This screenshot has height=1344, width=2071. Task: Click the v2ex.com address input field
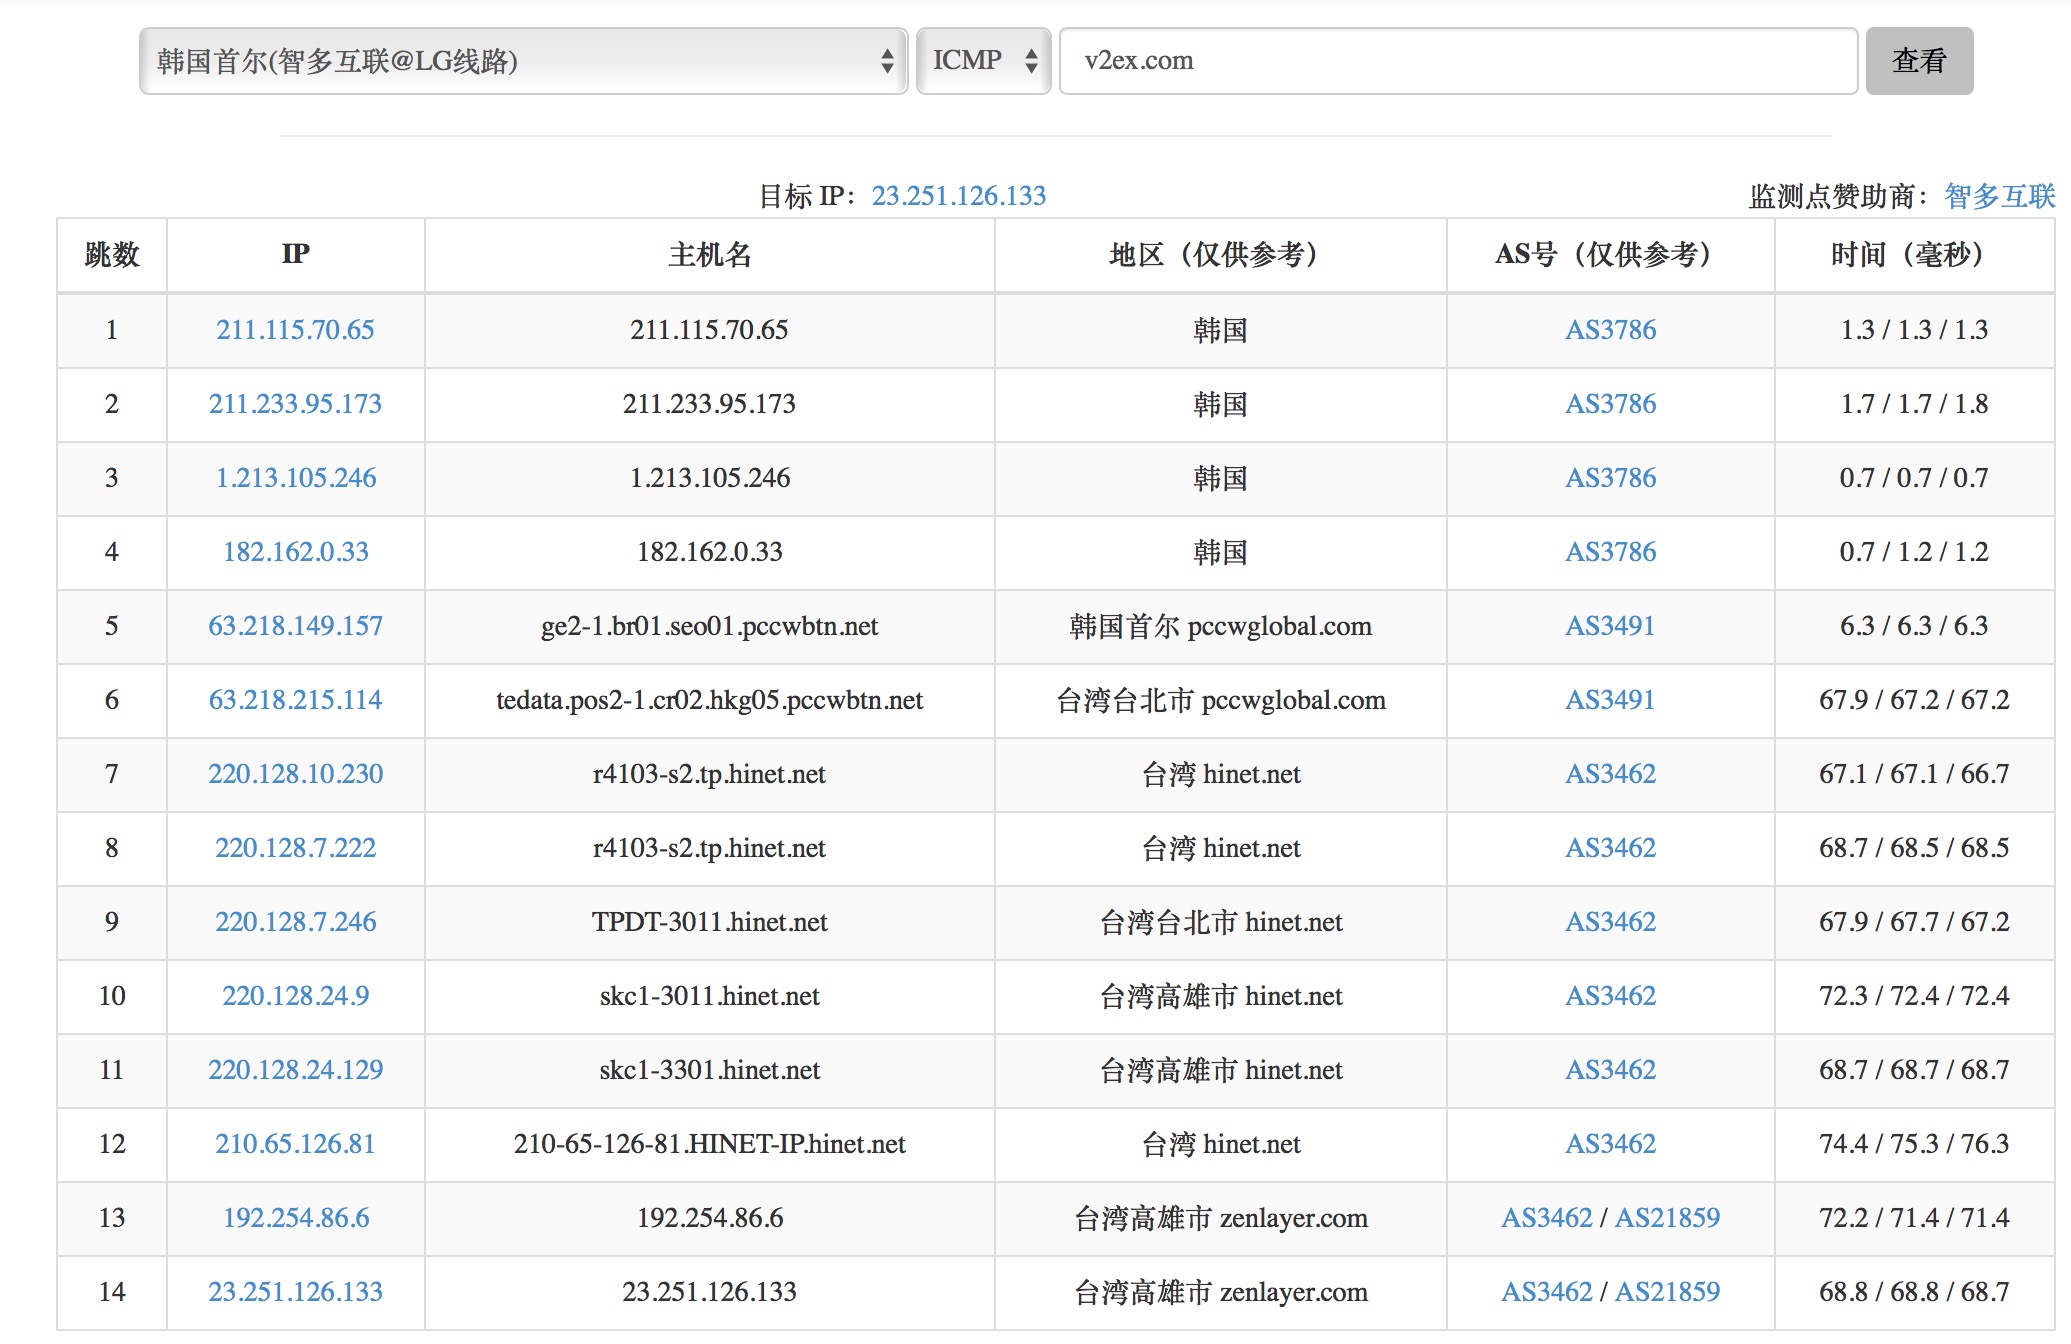(1457, 61)
